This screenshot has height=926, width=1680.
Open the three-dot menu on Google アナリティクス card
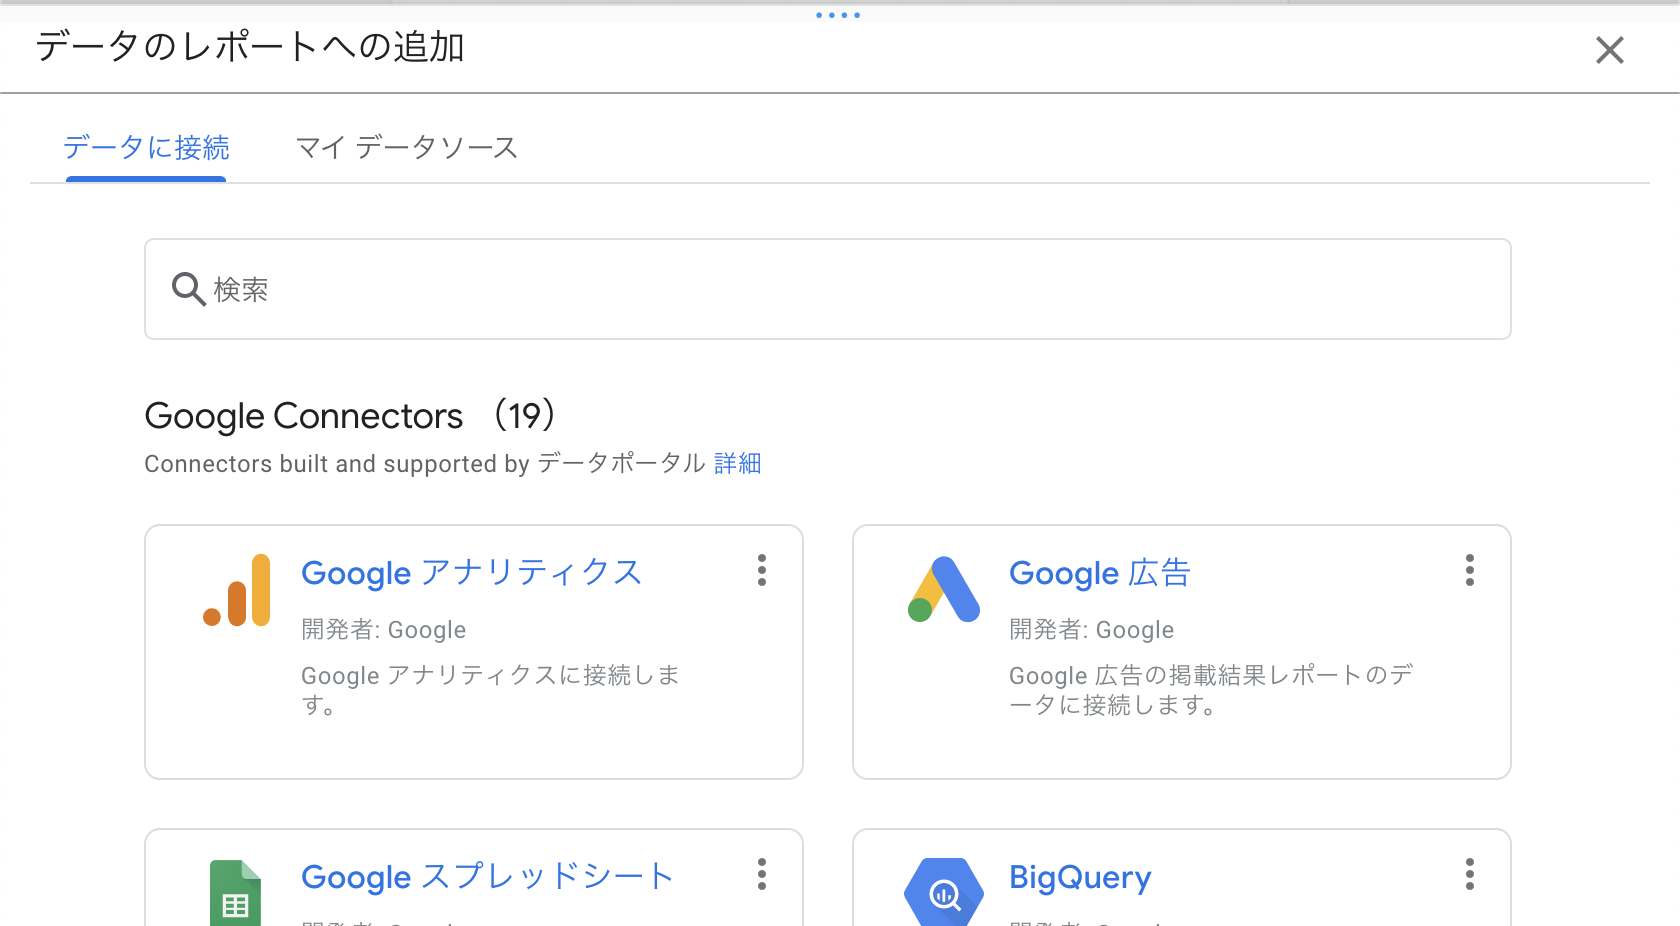pos(761,570)
